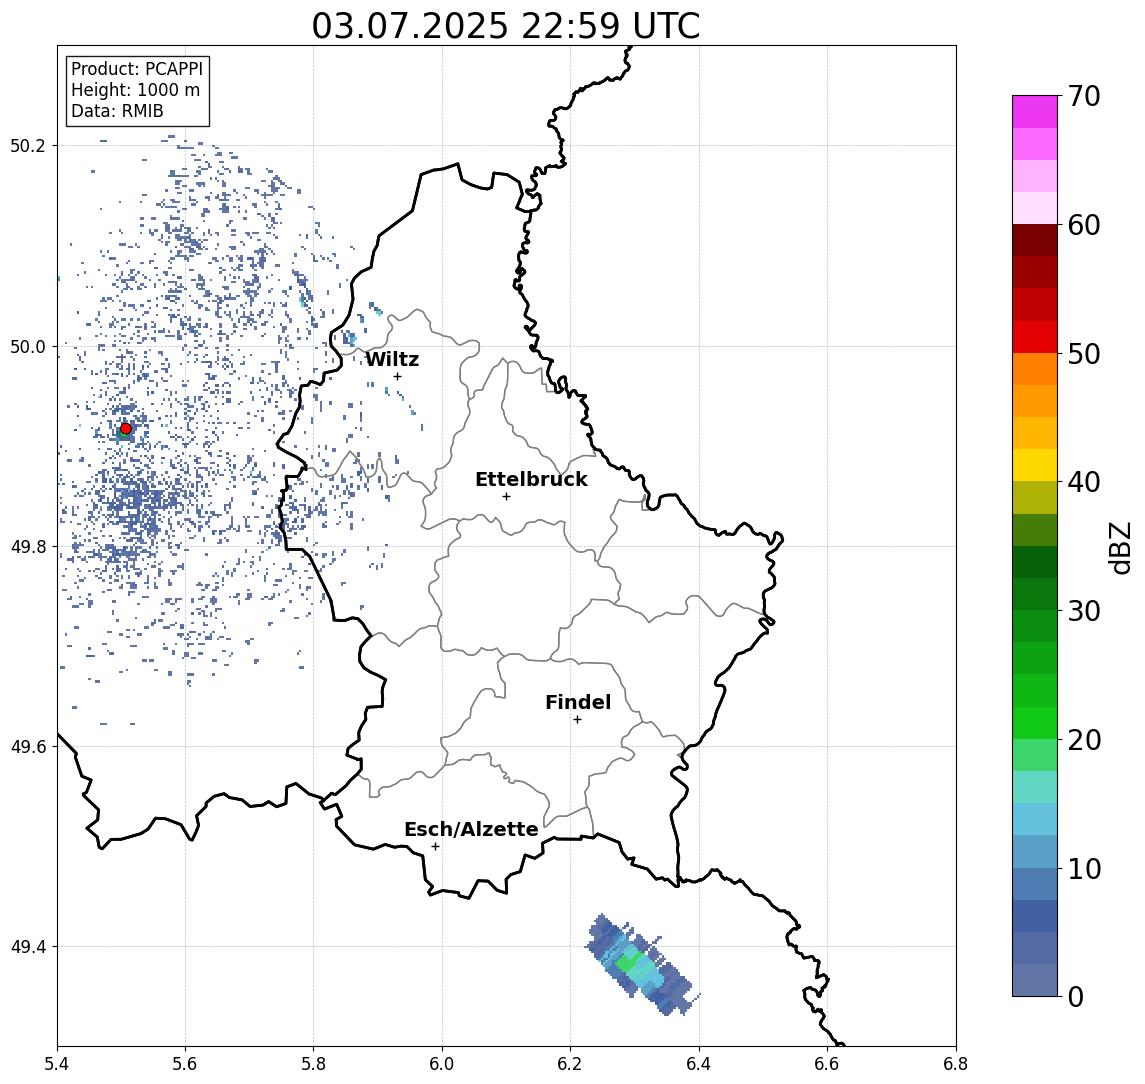Click the Findel station label
The image size is (1145, 1084).
coord(578,702)
